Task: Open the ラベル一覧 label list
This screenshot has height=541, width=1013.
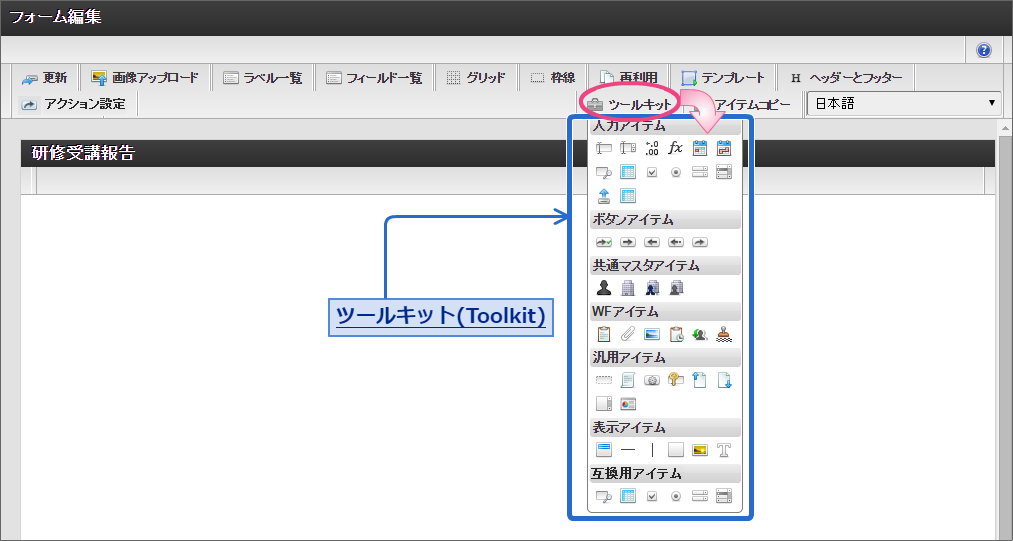Action: coord(262,78)
